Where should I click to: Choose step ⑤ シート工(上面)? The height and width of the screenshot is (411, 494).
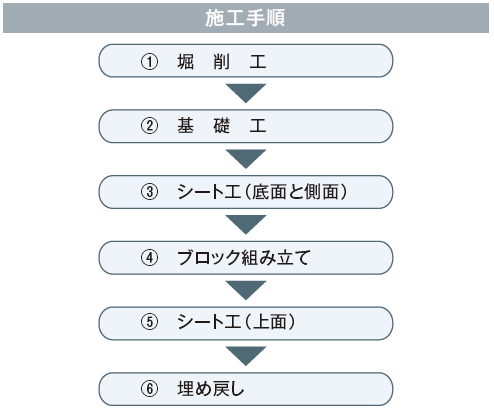[x=246, y=323]
